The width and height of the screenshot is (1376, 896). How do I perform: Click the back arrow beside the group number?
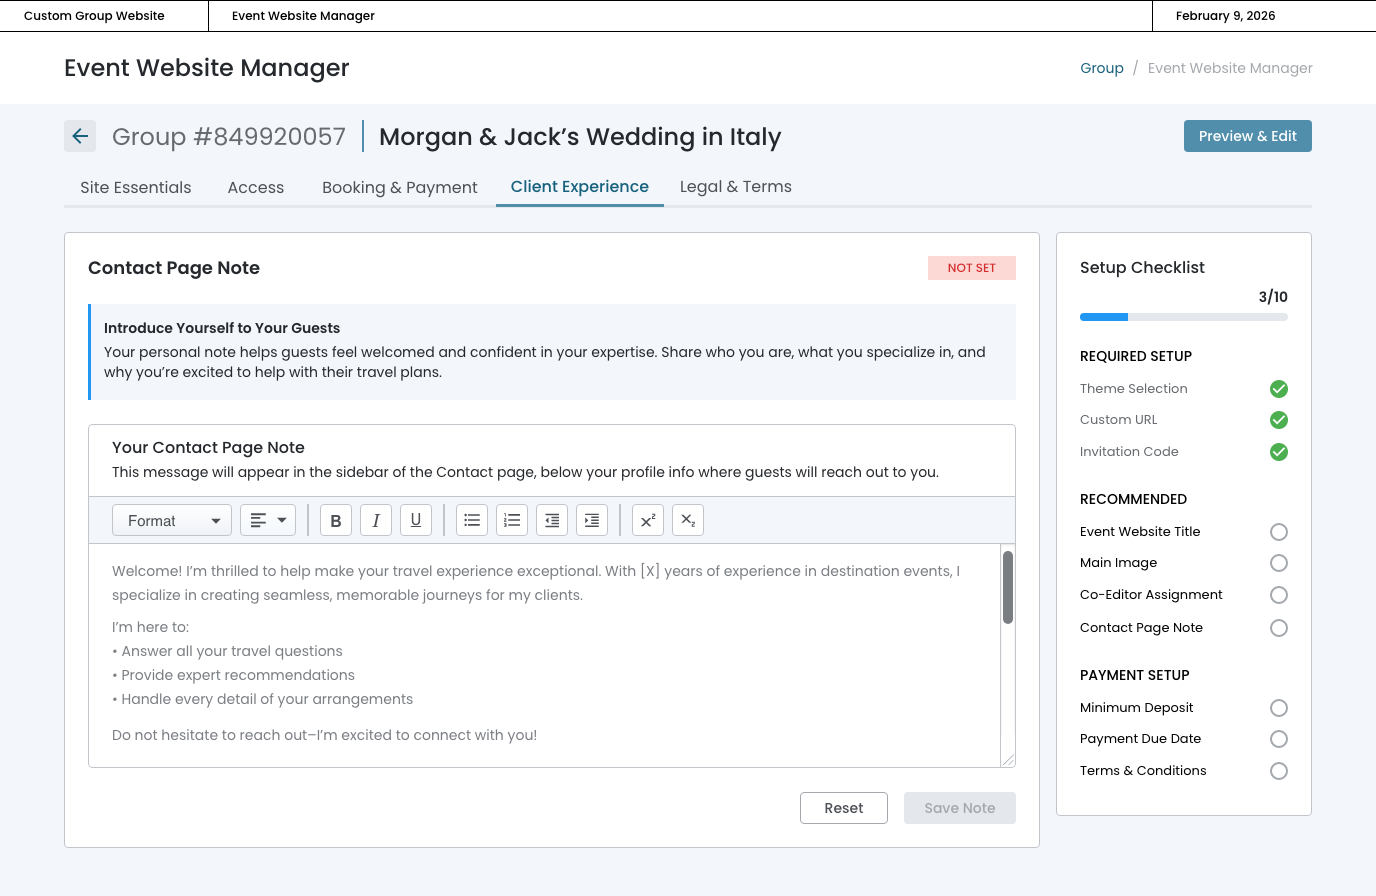[x=80, y=136]
